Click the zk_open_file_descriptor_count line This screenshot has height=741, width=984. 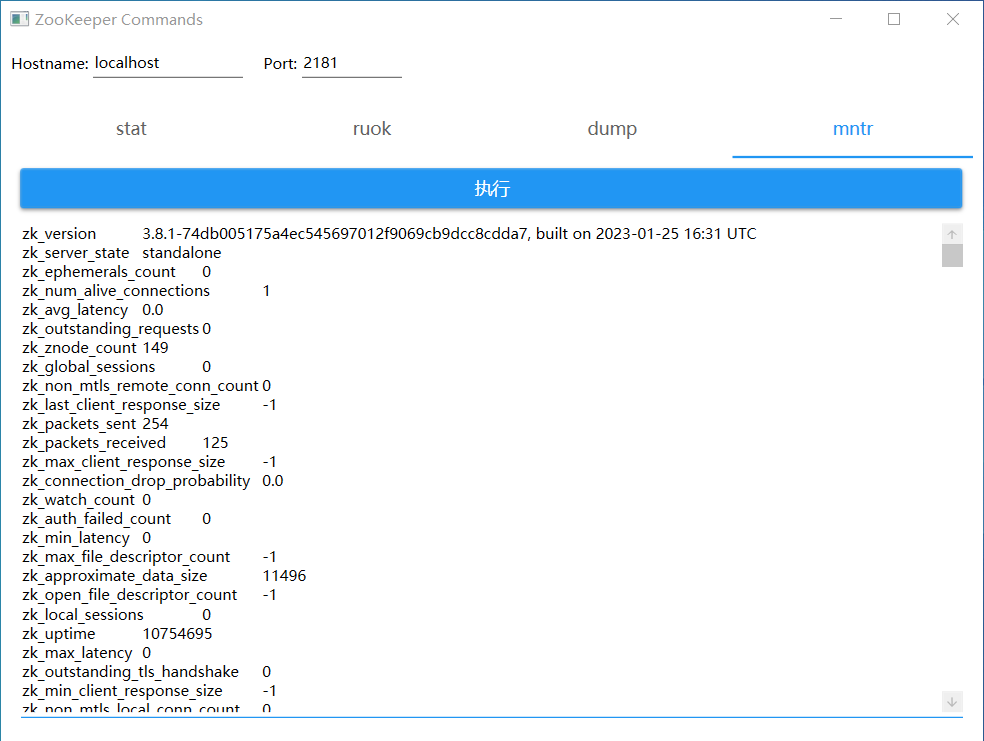pos(149,595)
